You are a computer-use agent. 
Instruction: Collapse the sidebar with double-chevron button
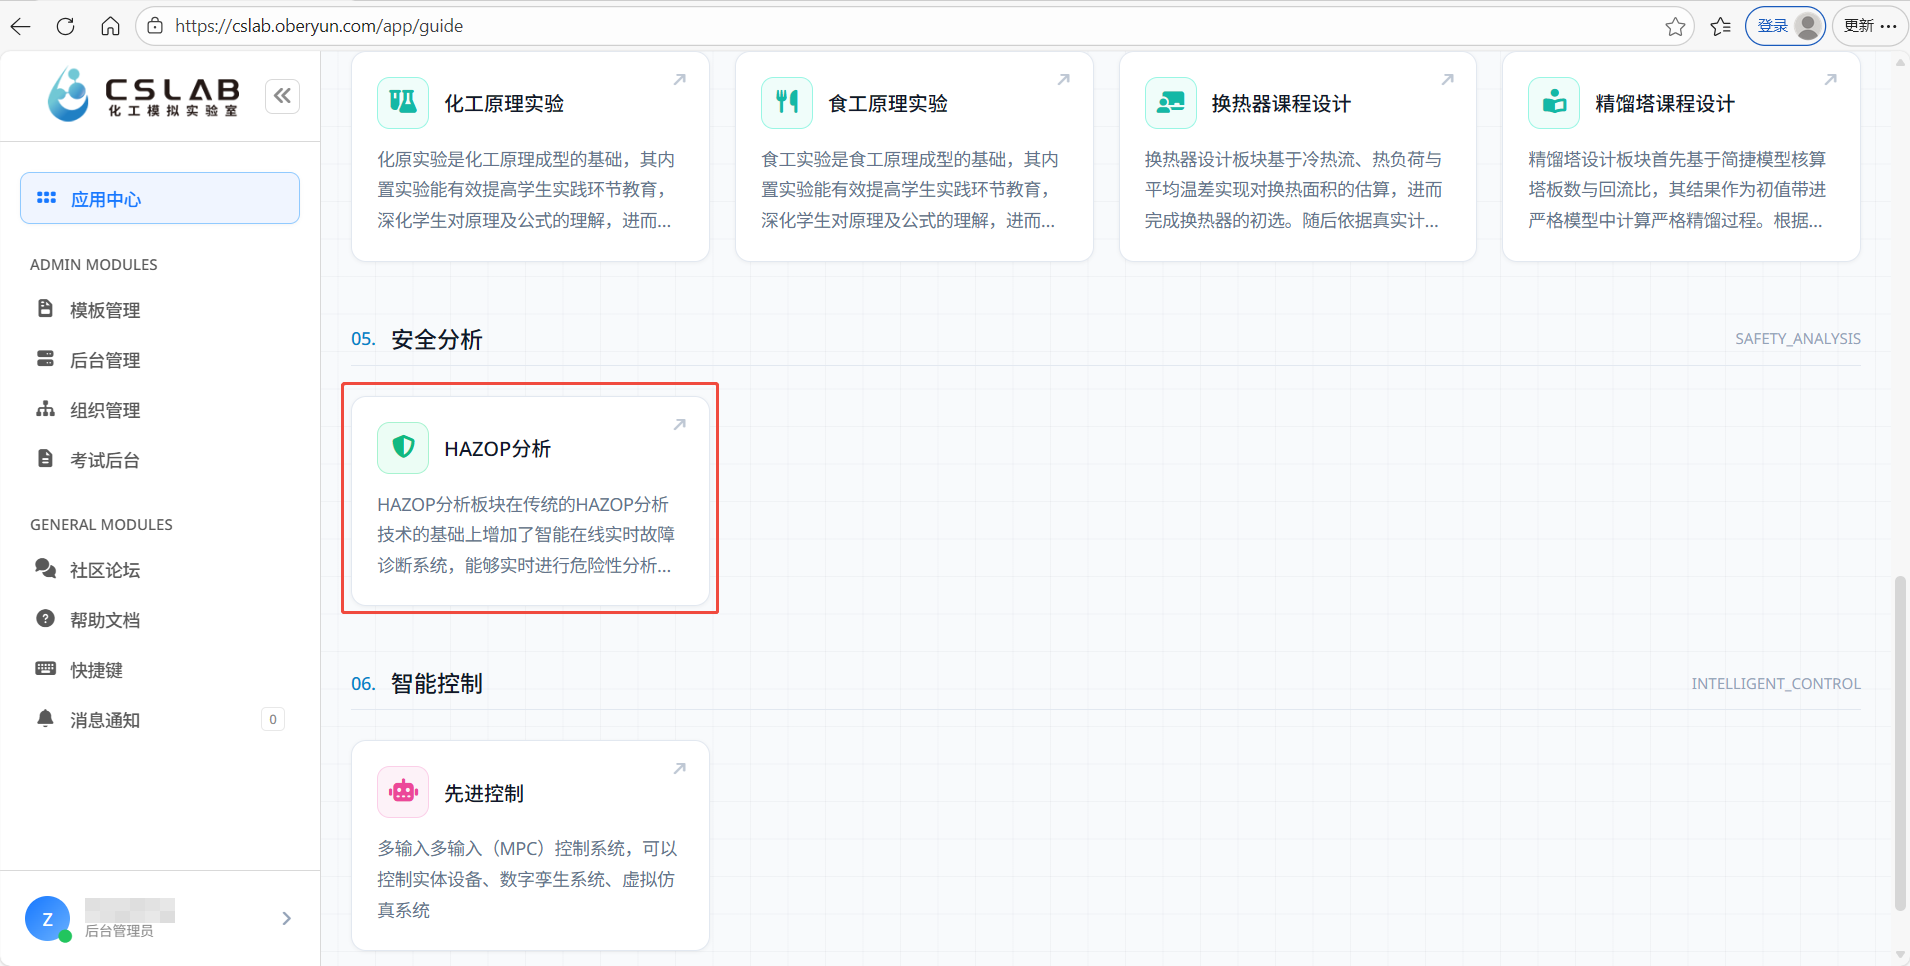pyautogui.click(x=283, y=96)
